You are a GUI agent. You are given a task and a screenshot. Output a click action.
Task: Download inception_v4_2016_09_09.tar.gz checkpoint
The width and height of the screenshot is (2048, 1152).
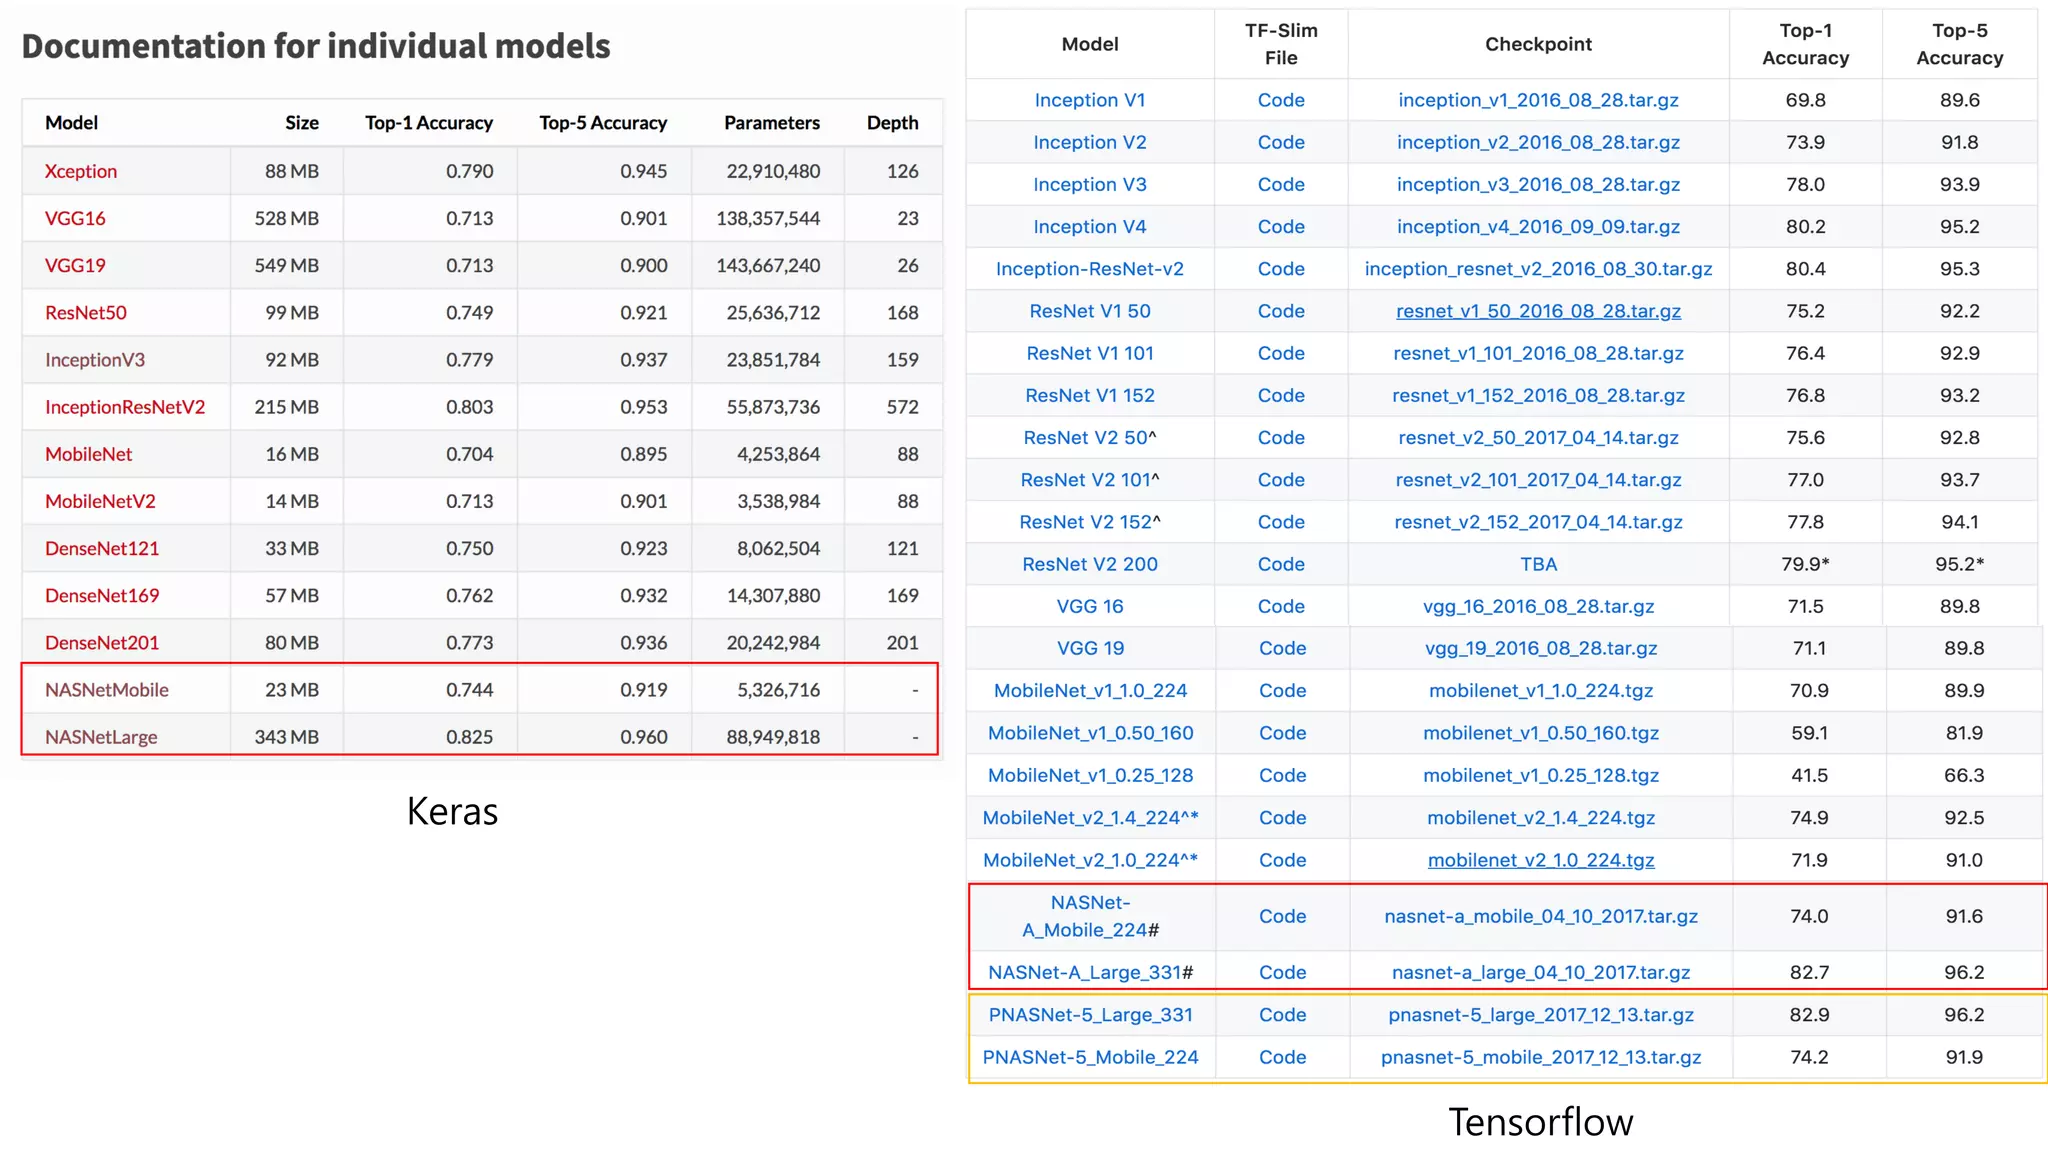tap(1538, 227)
